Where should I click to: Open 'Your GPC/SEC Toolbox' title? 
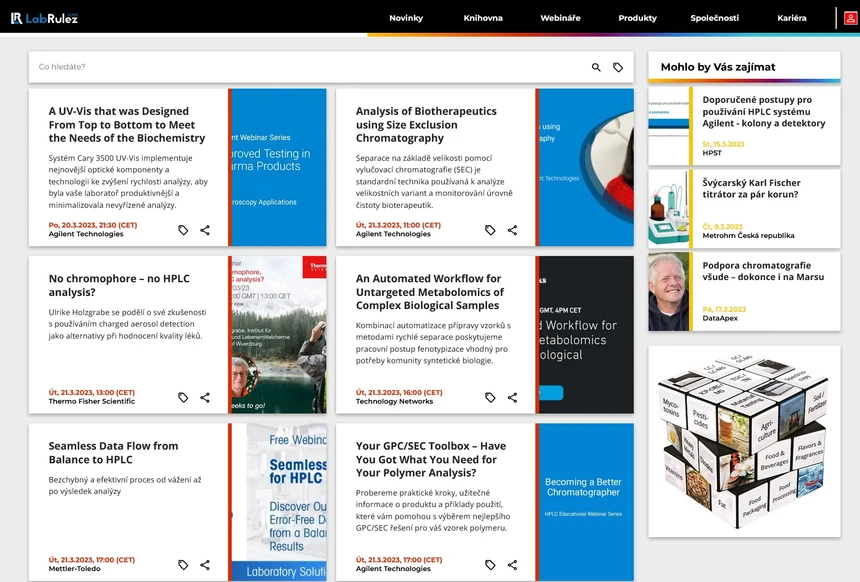[x=431, y=459]
